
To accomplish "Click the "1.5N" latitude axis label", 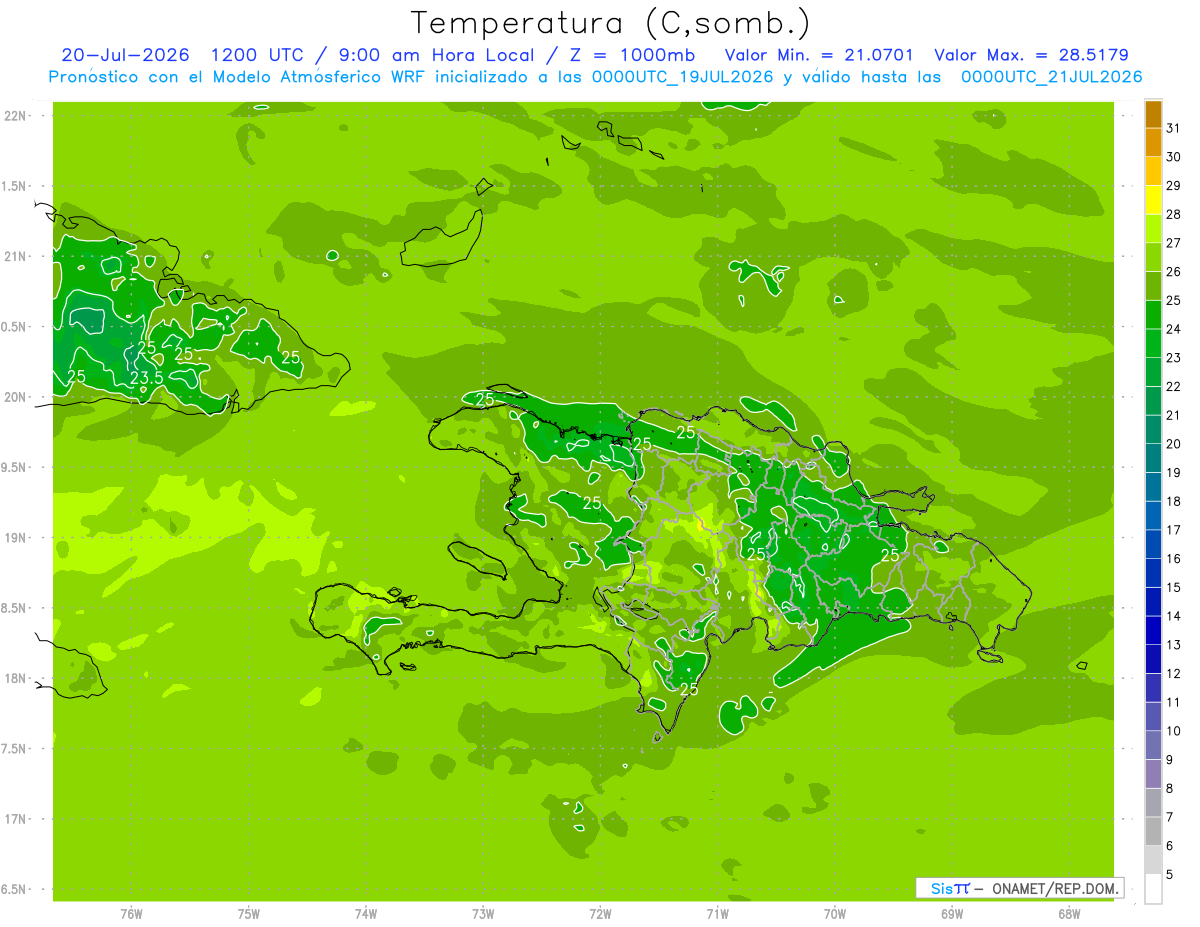I will point(15,186).
